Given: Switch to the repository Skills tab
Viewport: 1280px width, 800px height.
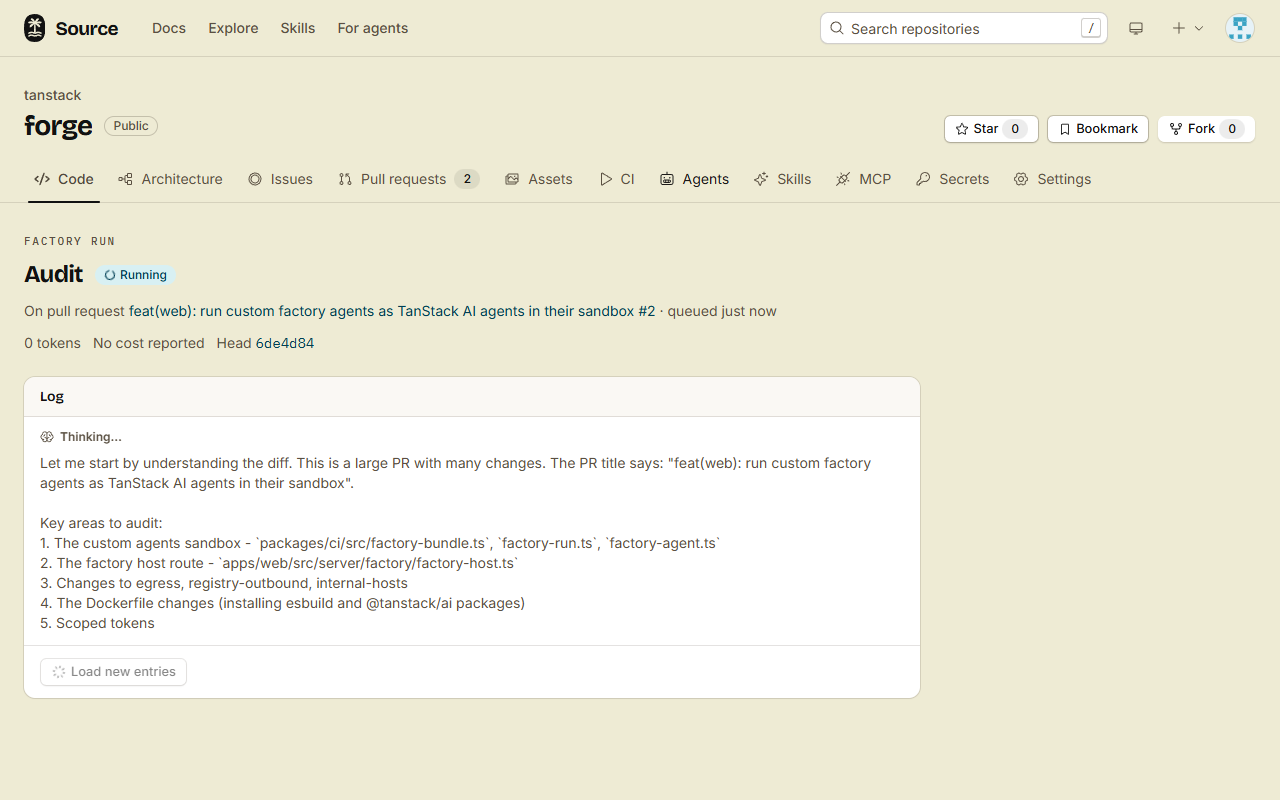Looking at the screenshot, I should tap(782, 179).
